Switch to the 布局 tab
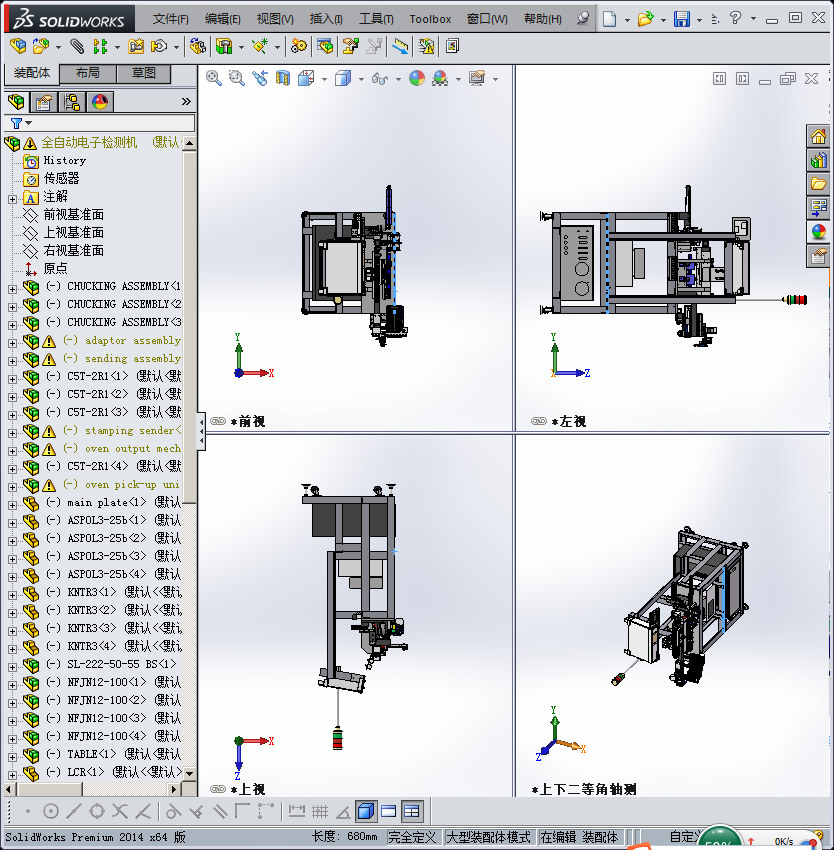834x850 pixels. point(87,73)
